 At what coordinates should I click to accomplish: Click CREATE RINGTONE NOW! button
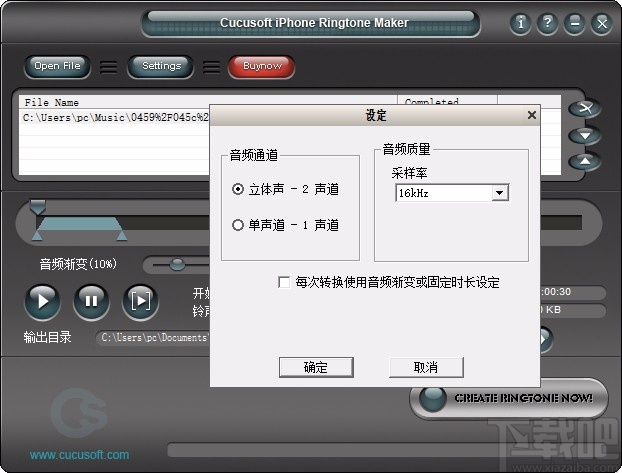click(x=509, y=398)
